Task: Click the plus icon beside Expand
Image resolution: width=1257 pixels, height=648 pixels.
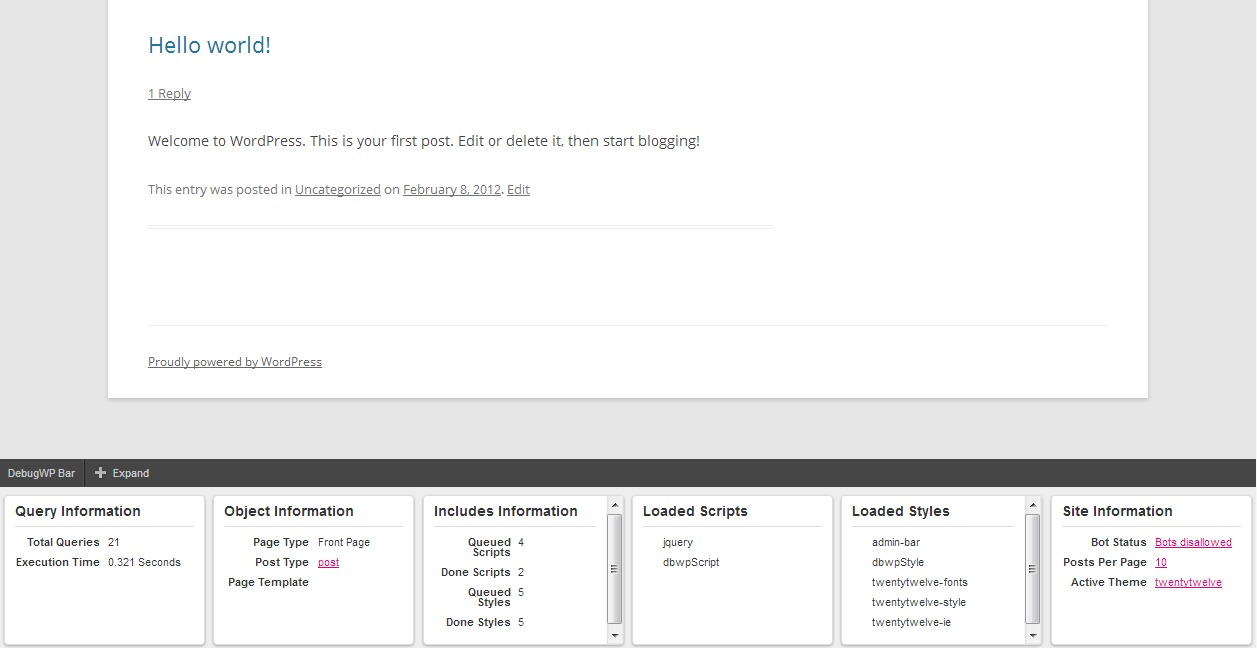Action: pyautogui.click(x=100, y=472)
